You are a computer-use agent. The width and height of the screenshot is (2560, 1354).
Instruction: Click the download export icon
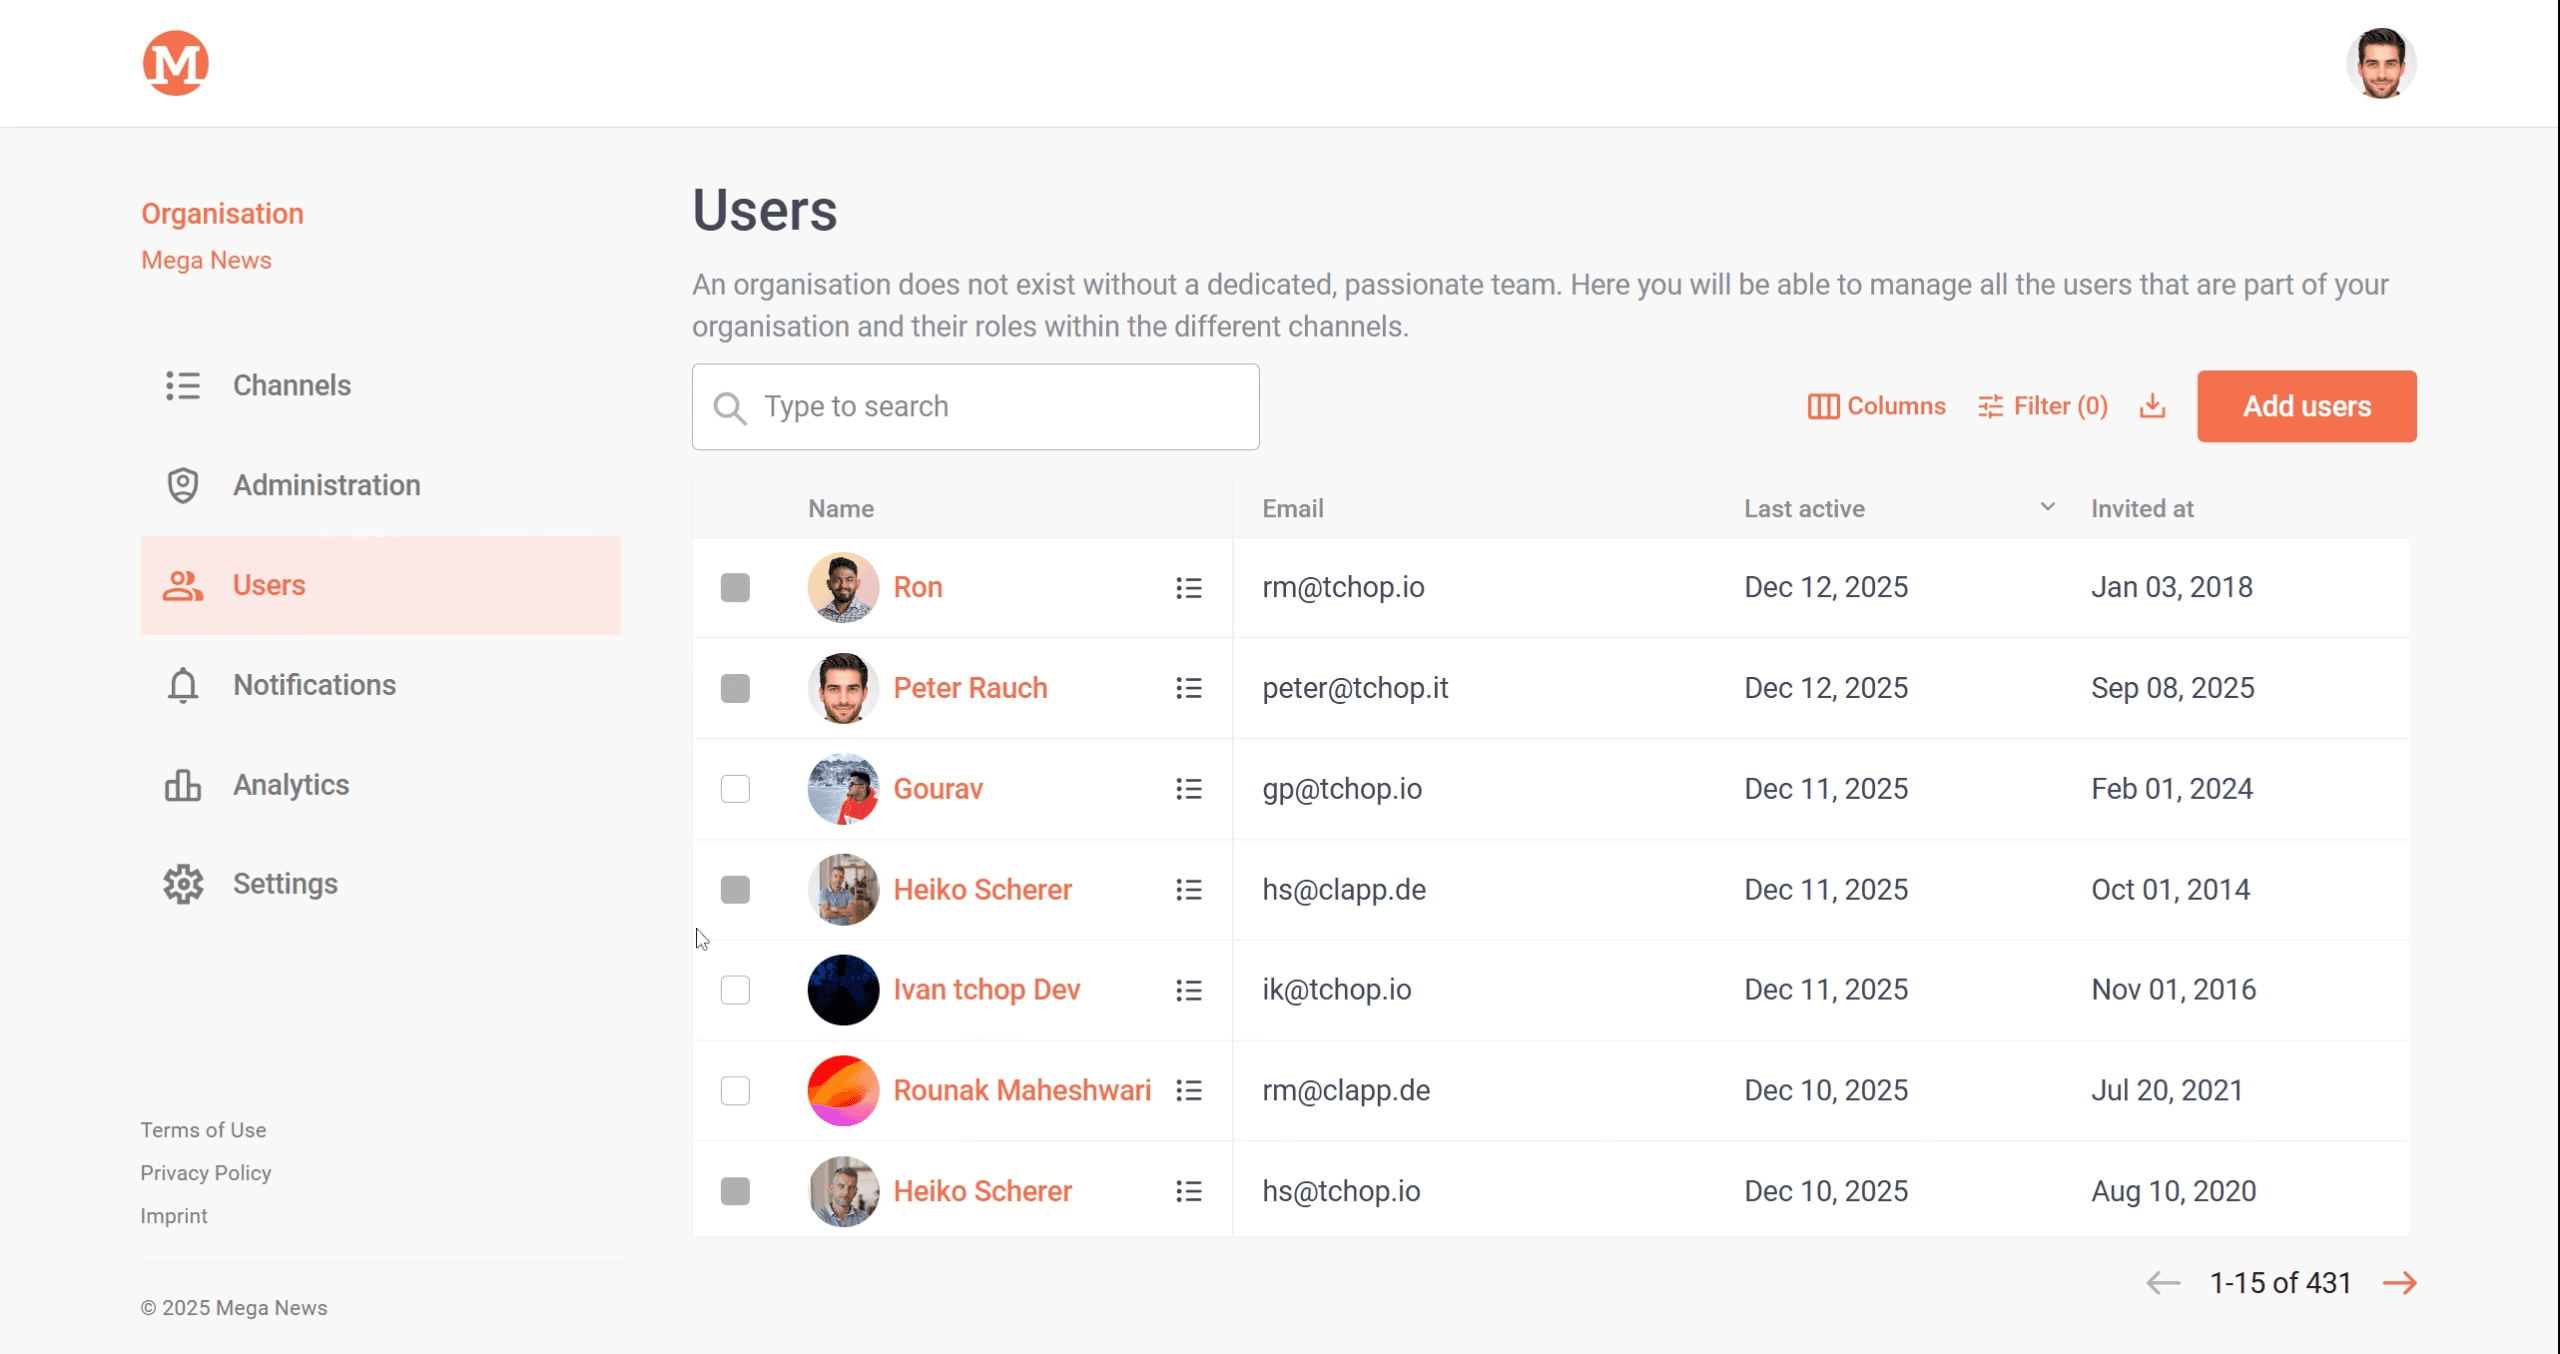pos(2152,406)
